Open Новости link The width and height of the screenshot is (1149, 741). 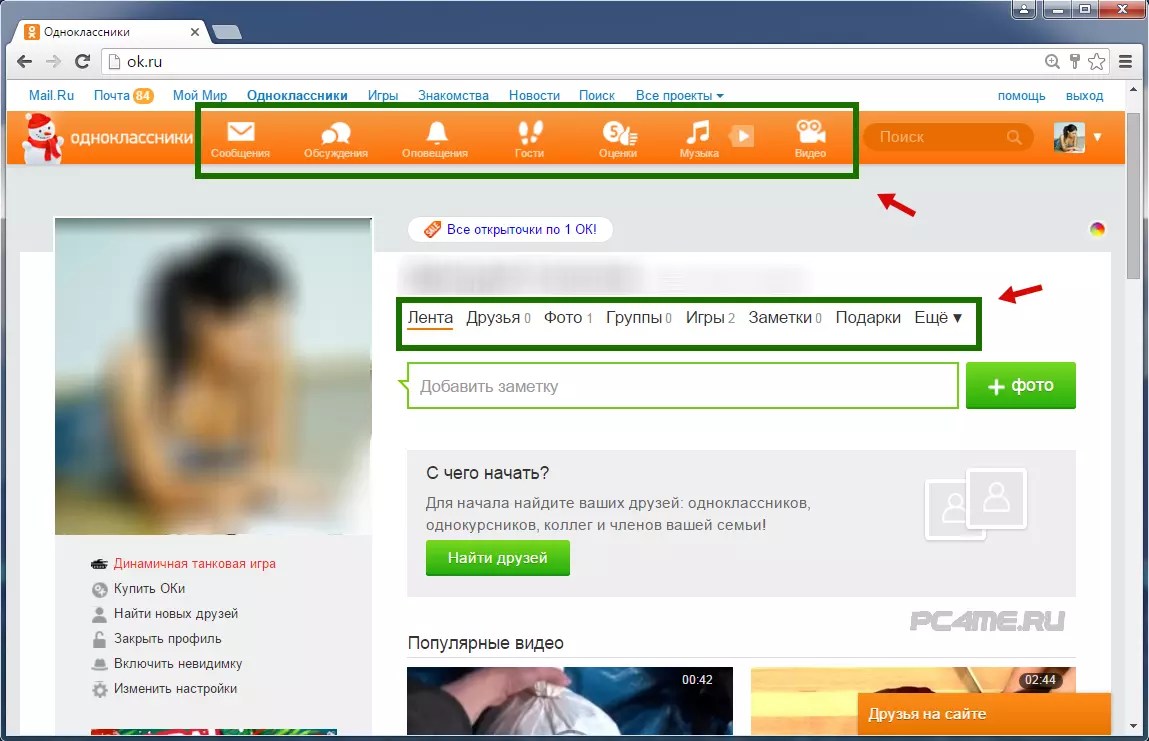coord(534,95)
